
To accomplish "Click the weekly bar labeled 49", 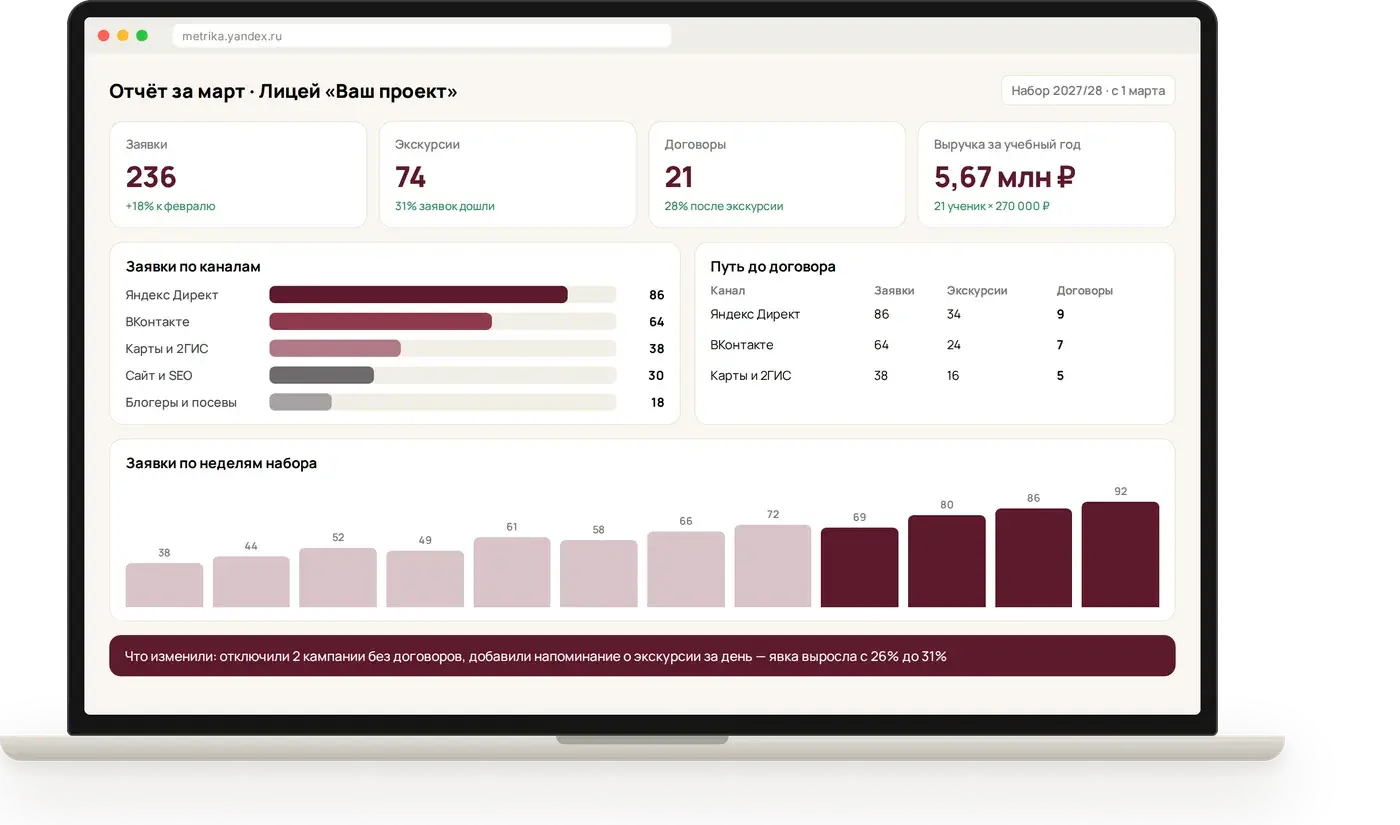I will tap(425, 579).
